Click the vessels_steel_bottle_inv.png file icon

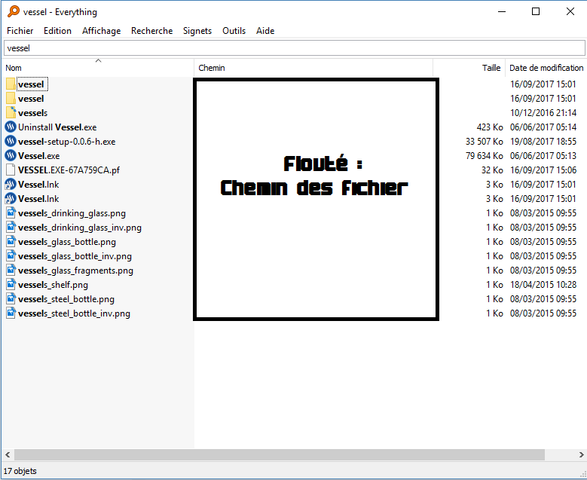click(x=11, y=313)
